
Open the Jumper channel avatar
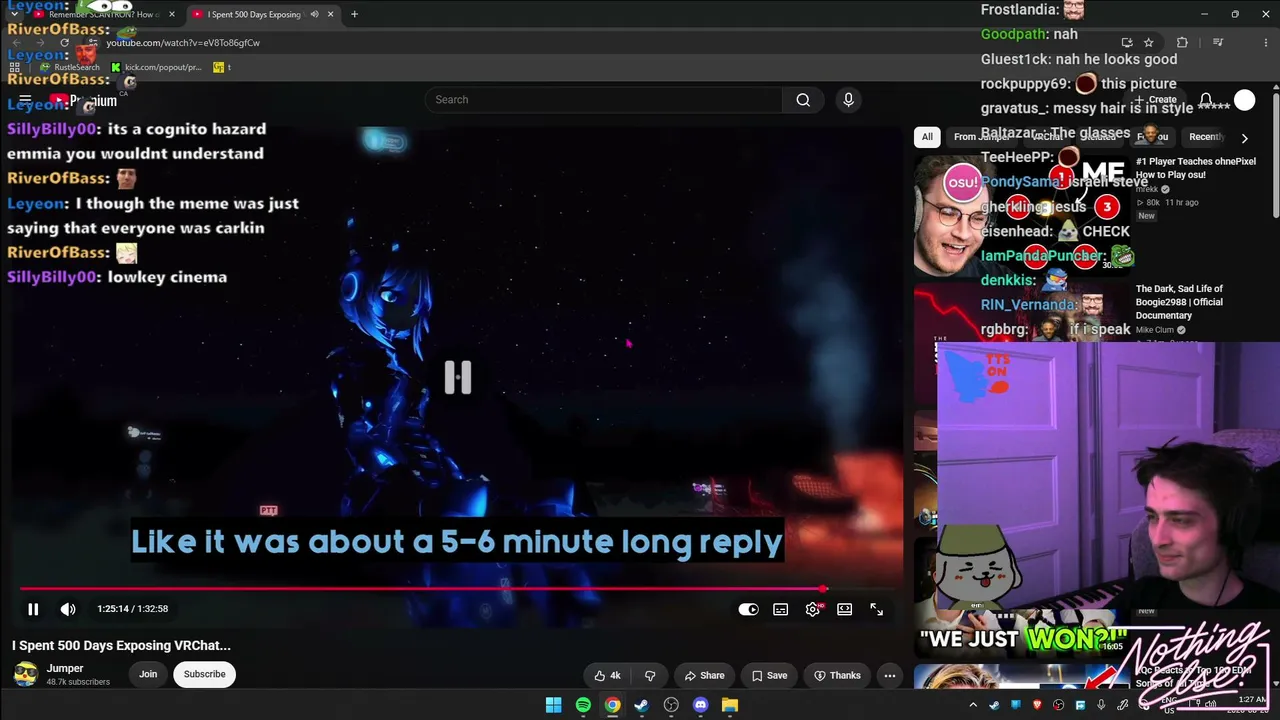tap(25, 674)
